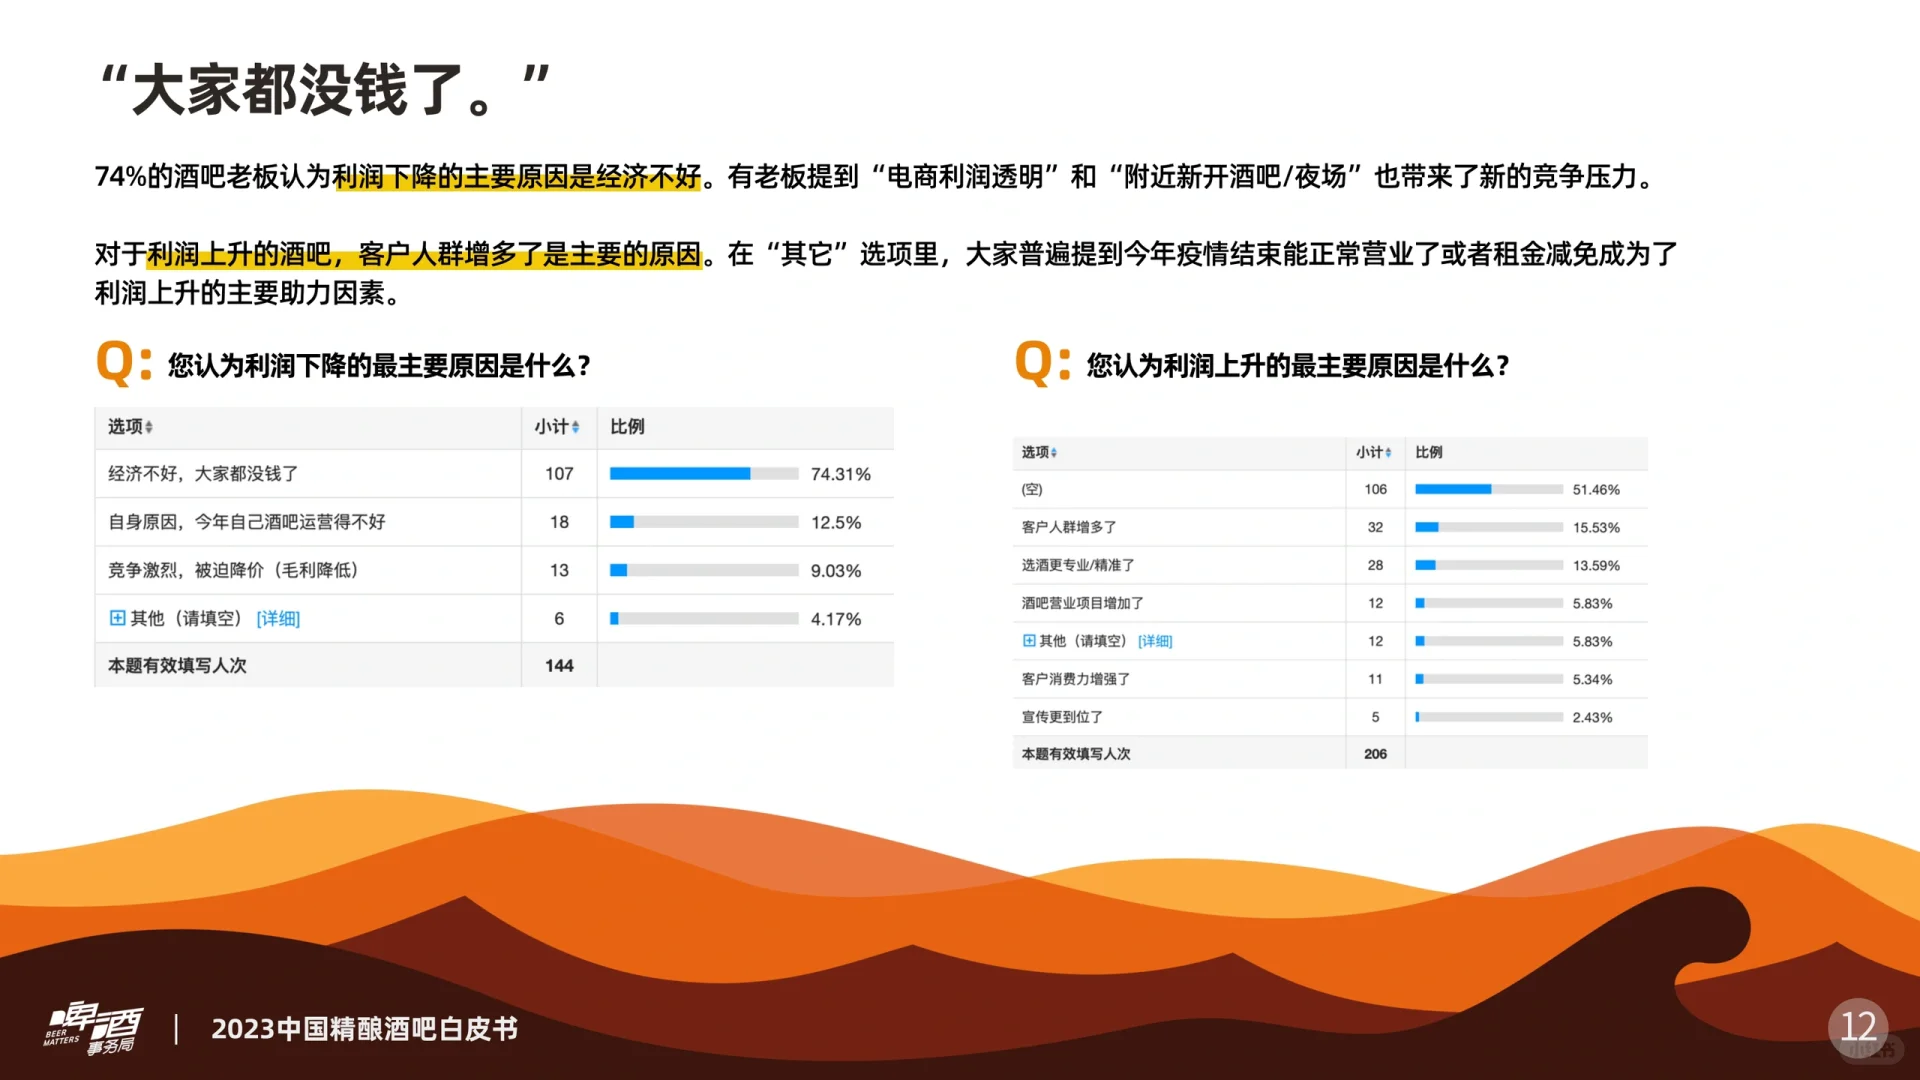Click the 74.31% blue progress bar
The width and height of the screenshot is (1920, 1080).
(x=680, y=474)
